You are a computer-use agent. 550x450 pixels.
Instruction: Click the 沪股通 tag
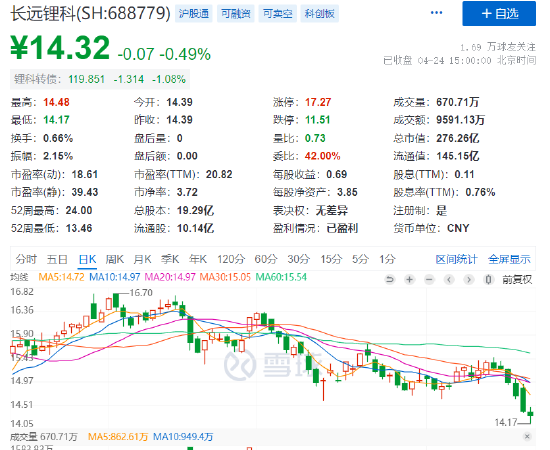coord(194,14)
